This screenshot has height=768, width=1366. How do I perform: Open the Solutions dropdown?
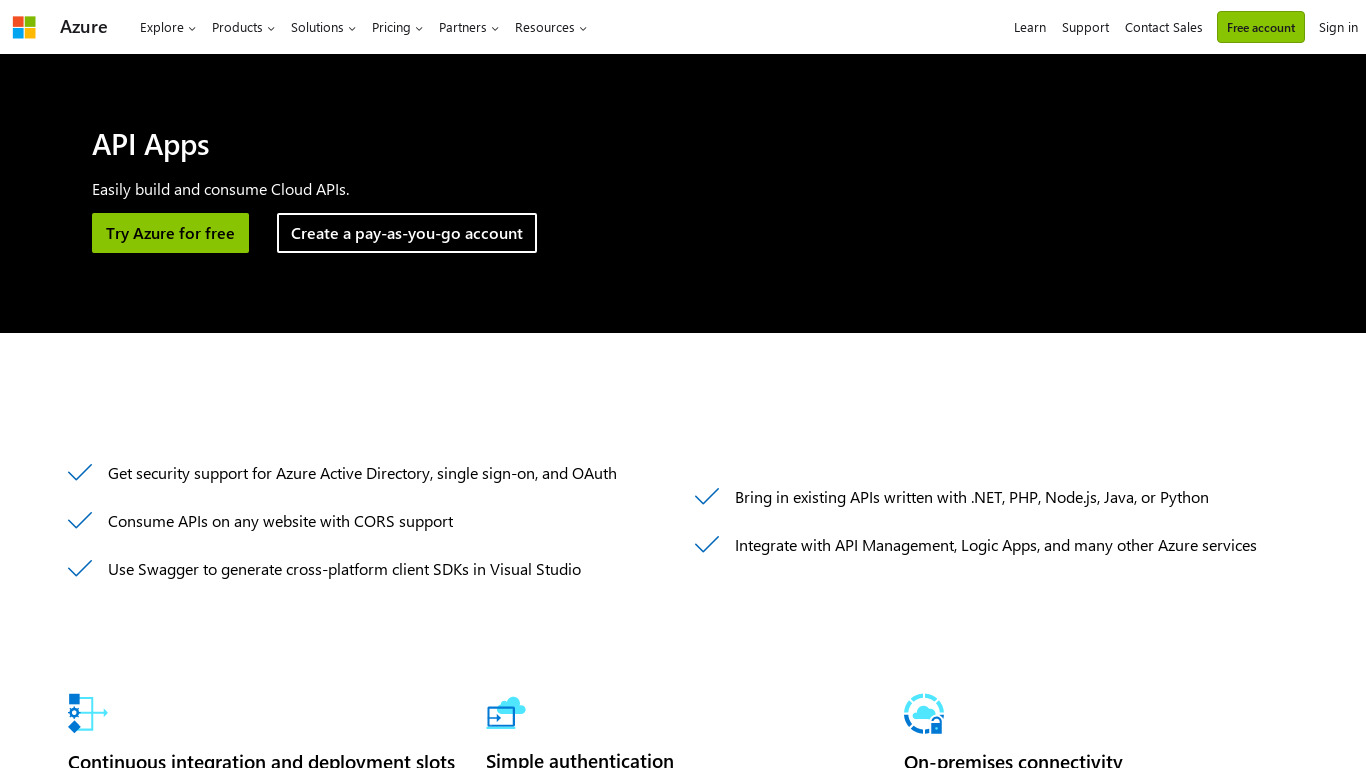coord(323,28)
